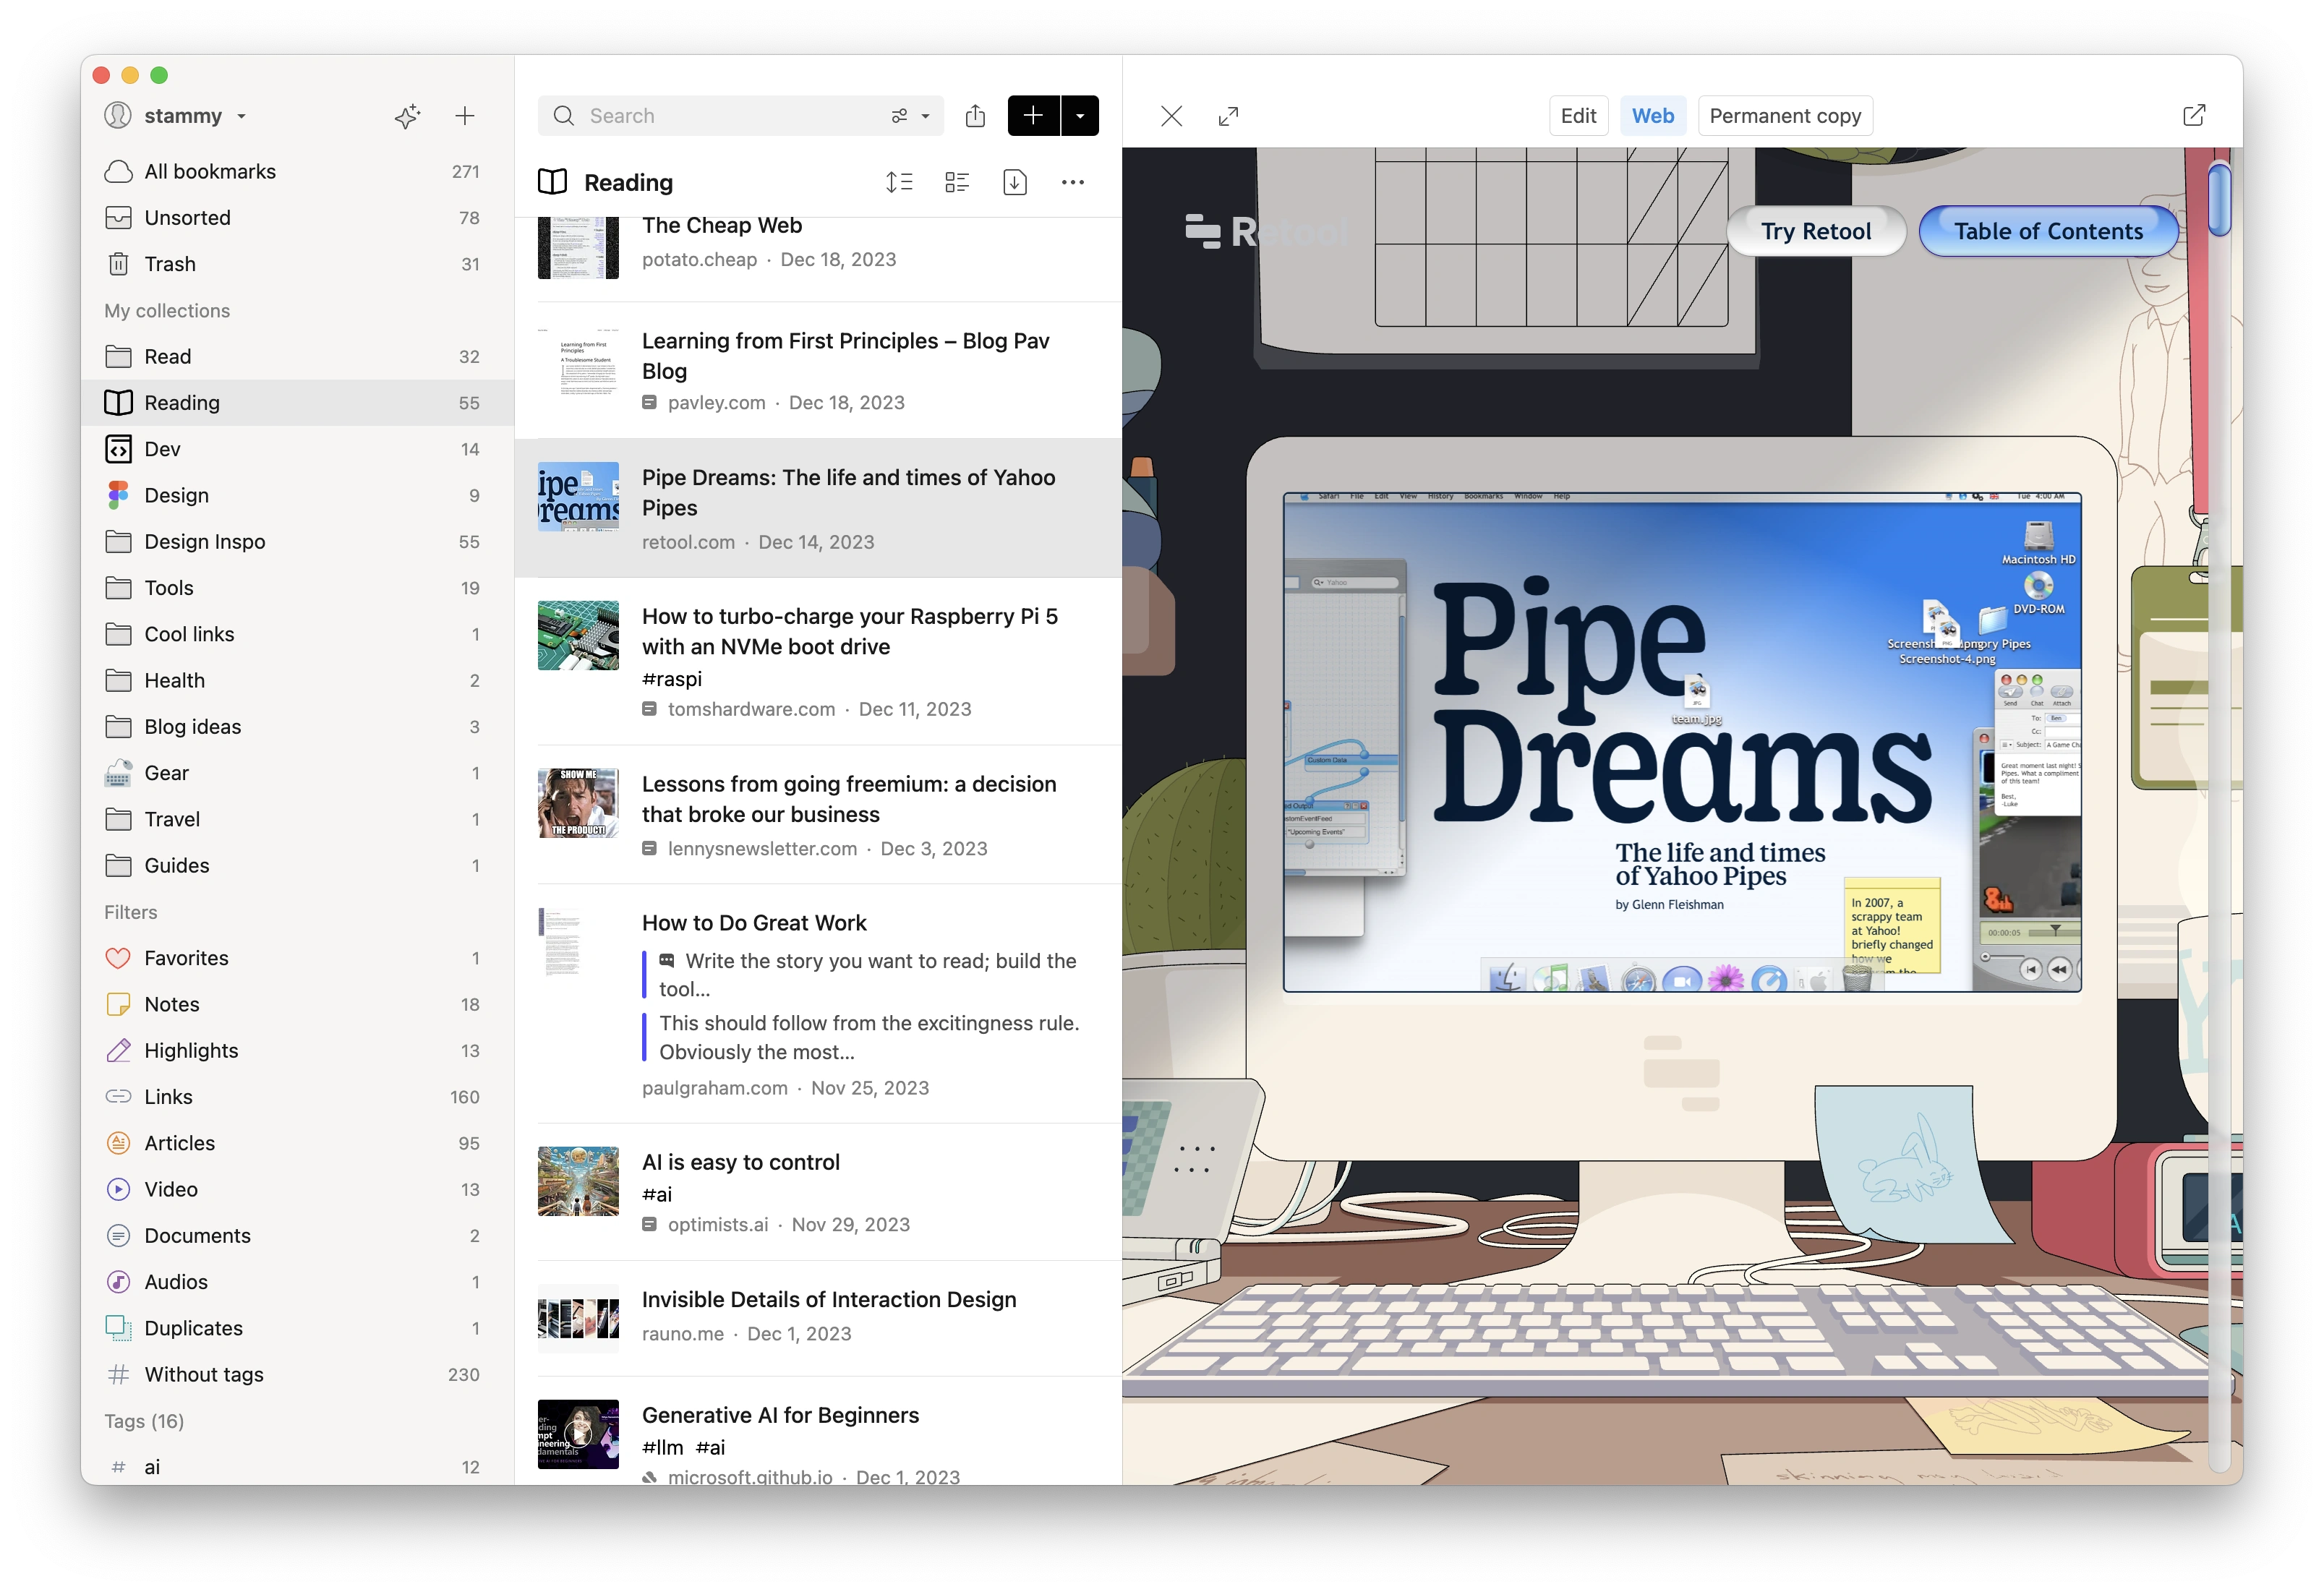Click the Filters section header

click(x=131, y=912)
